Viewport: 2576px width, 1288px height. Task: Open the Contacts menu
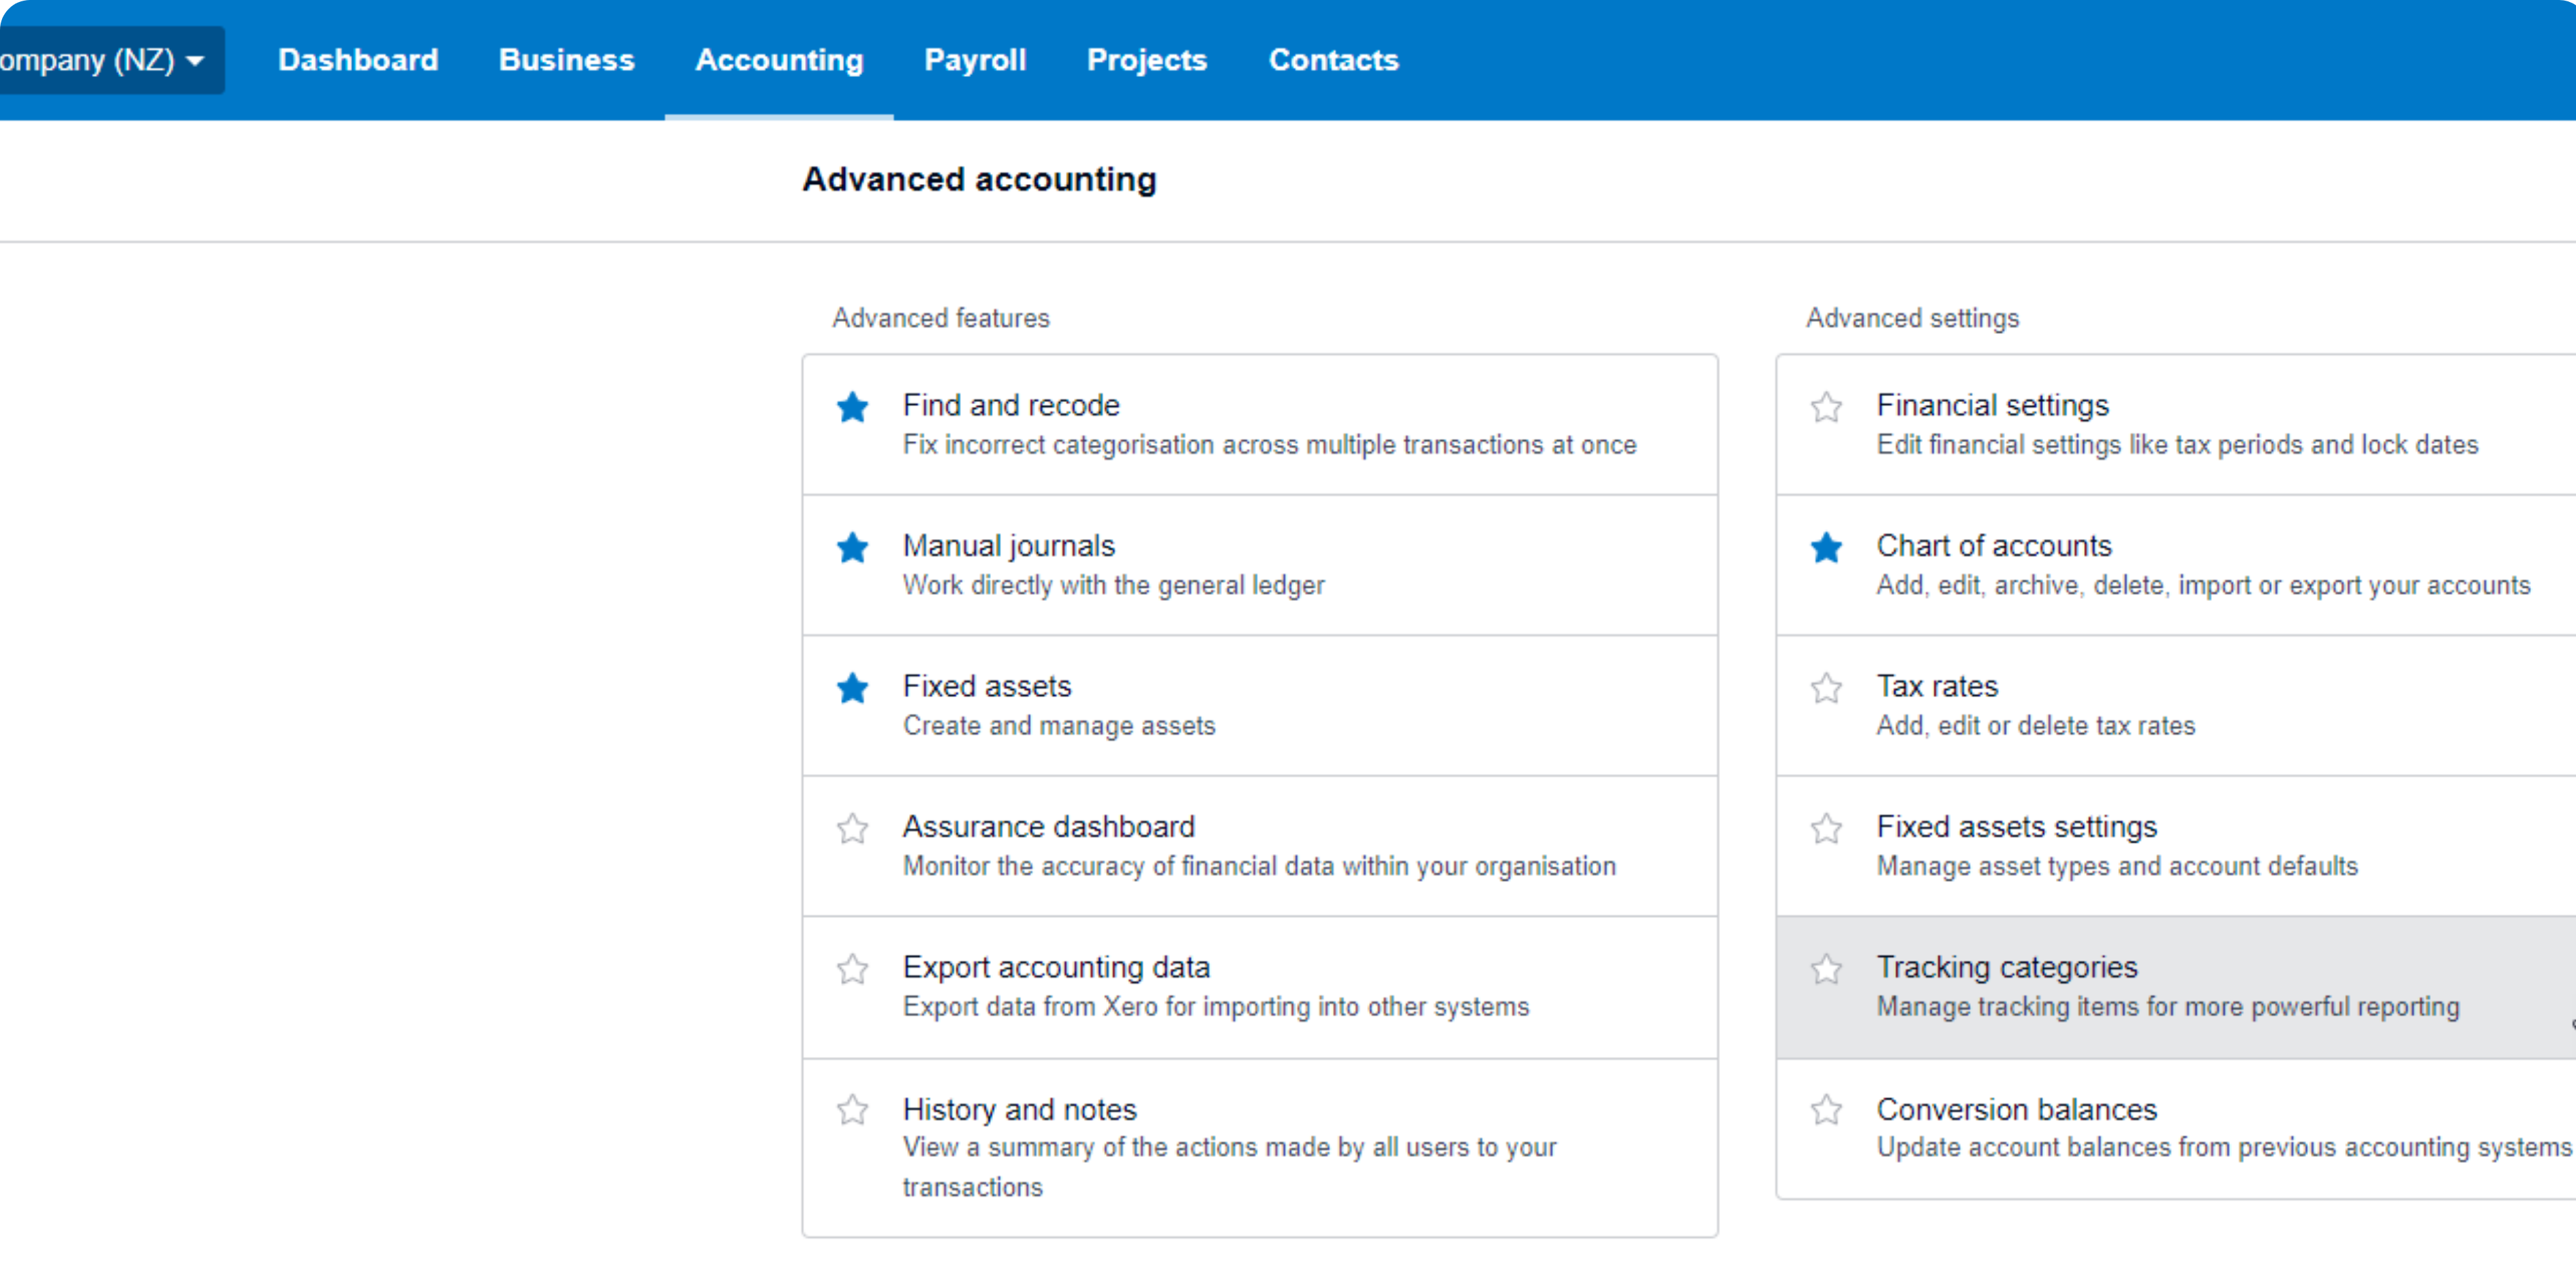point(1332,60)
